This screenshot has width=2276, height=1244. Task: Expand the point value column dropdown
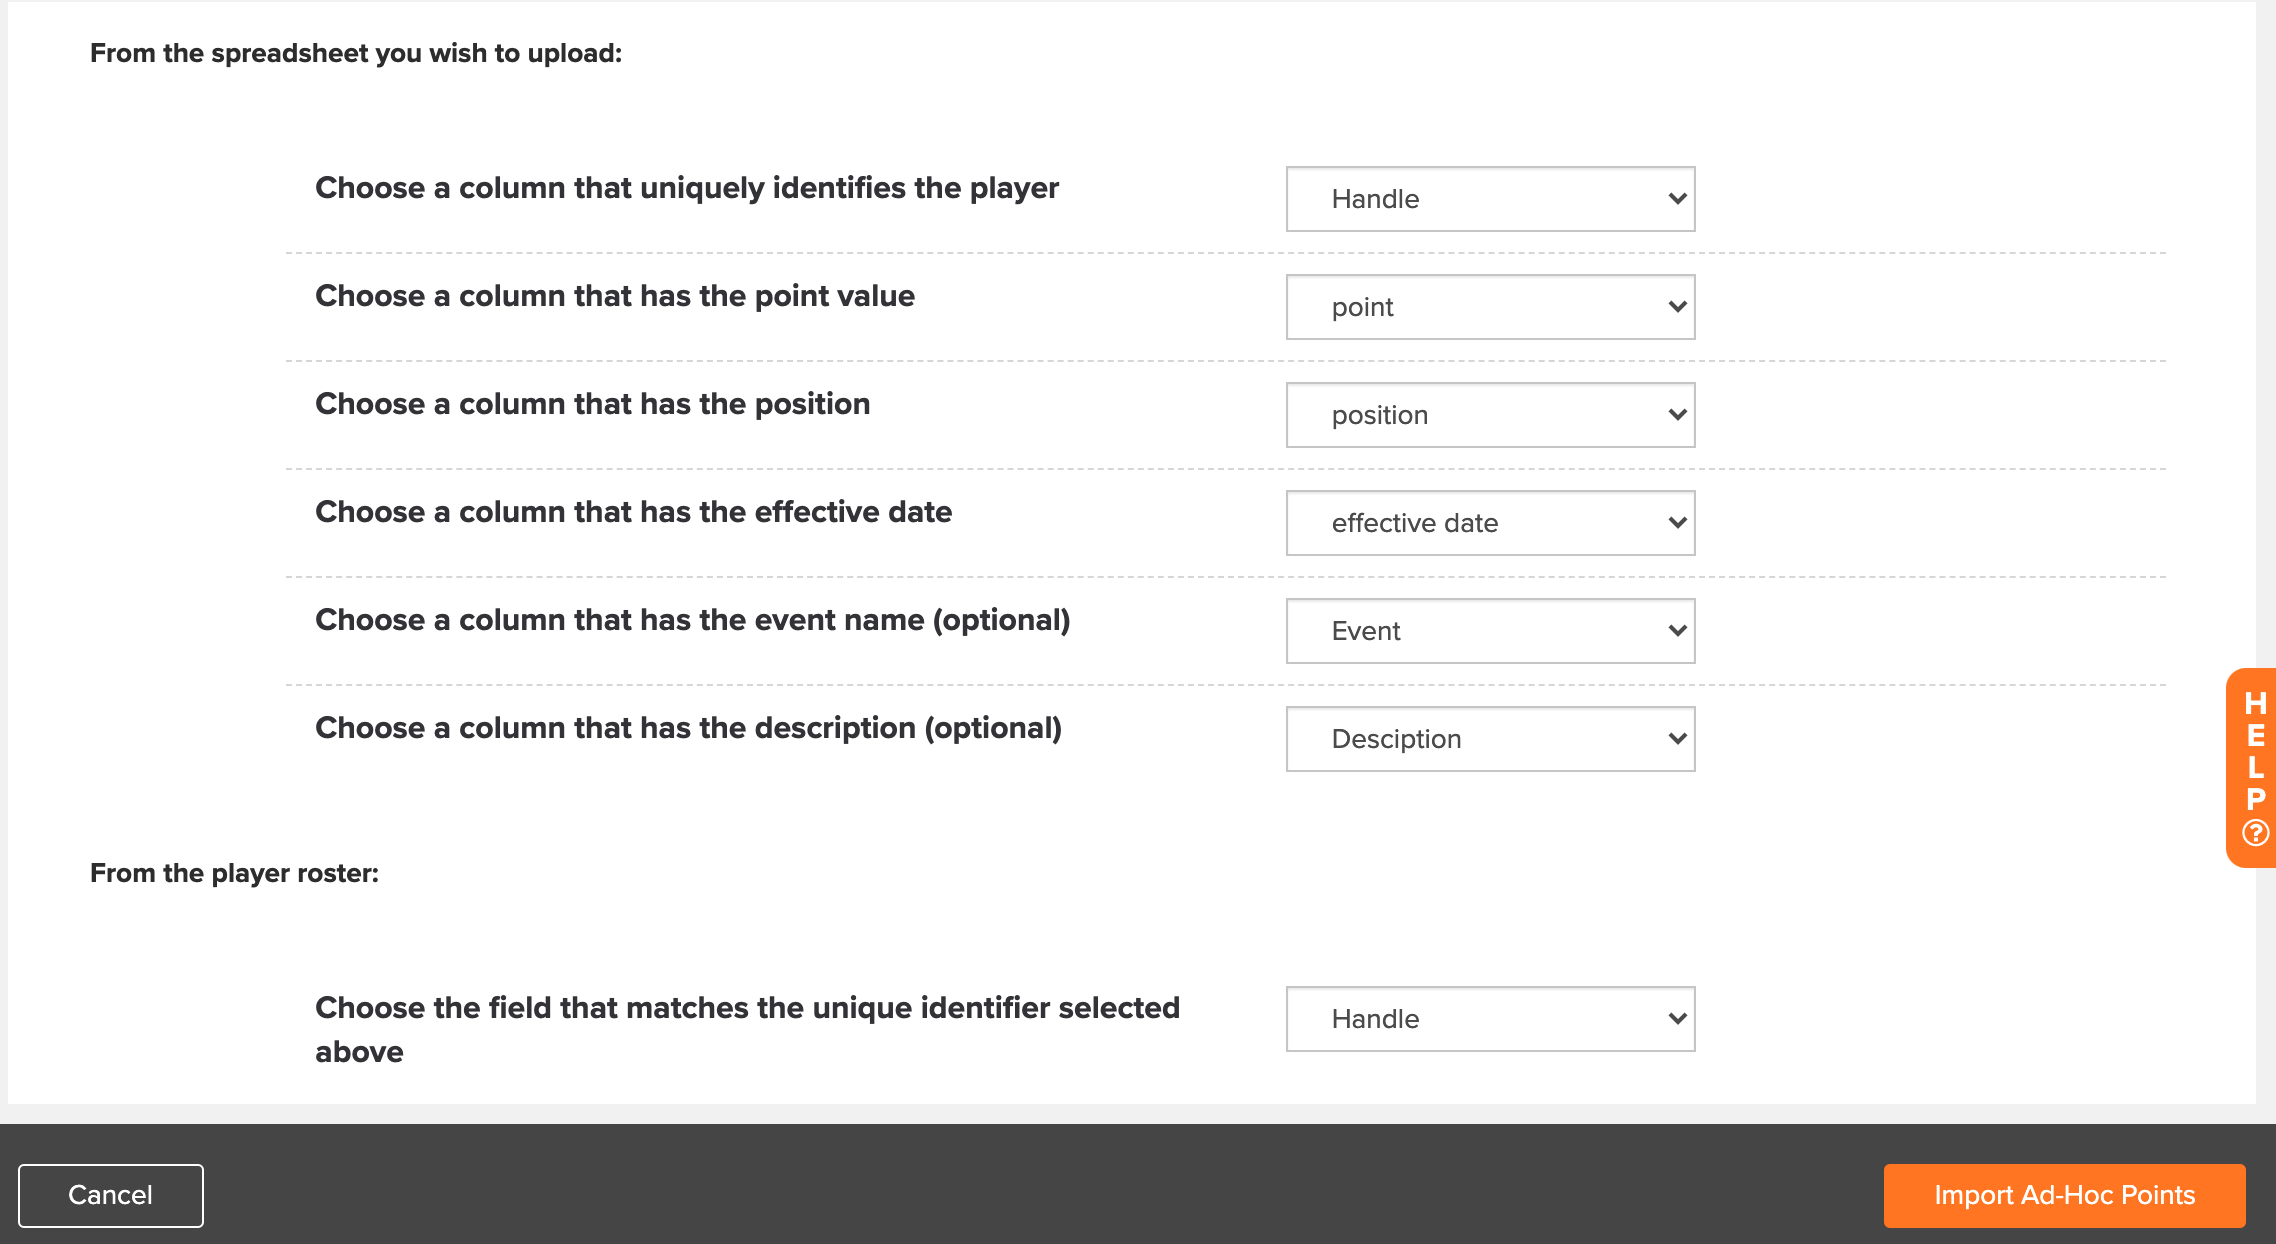[x=1490, y=307]
